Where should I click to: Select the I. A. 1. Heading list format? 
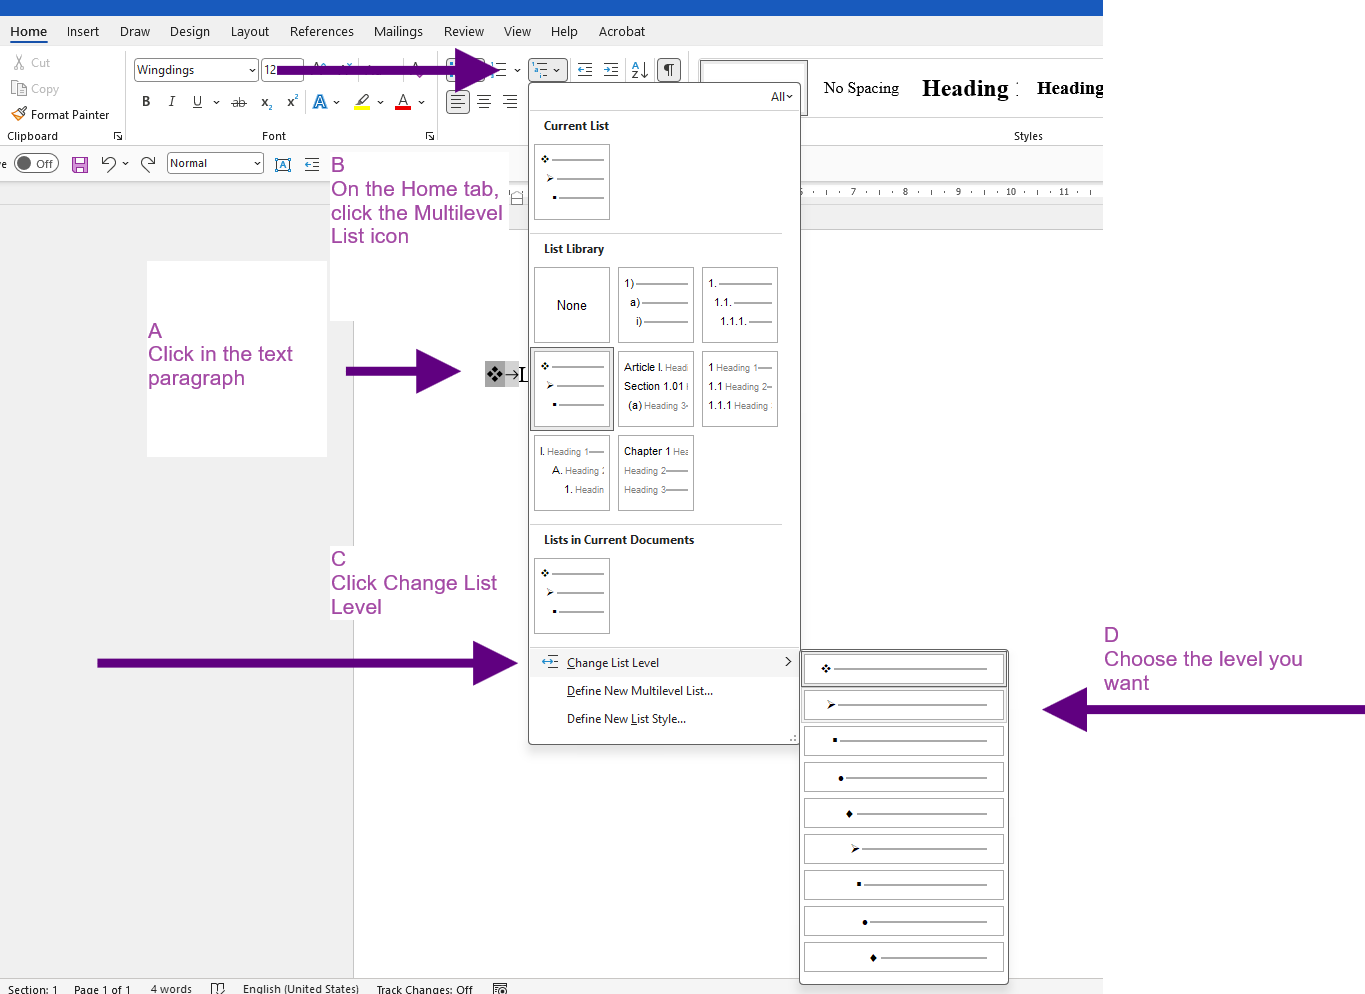coord(572,473)
